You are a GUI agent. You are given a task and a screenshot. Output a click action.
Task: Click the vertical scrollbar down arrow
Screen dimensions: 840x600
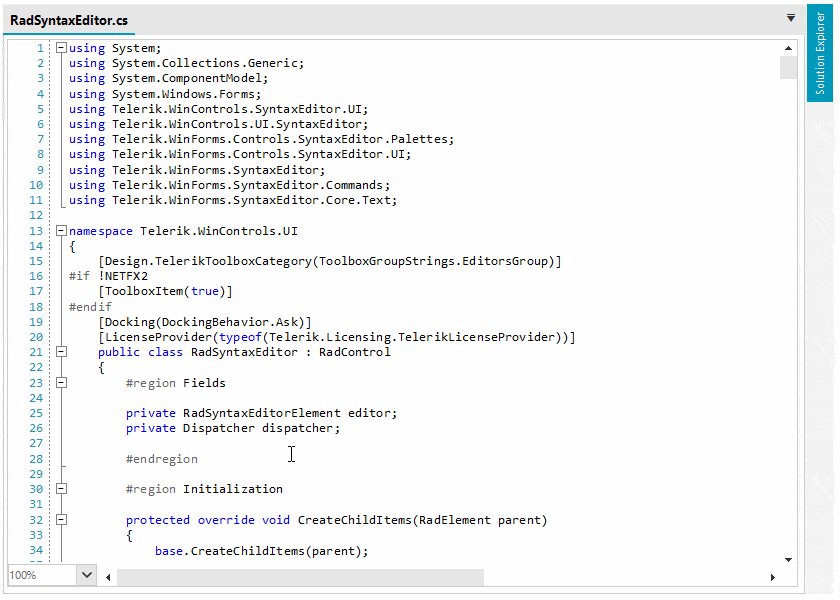click(x=788, y=560)
